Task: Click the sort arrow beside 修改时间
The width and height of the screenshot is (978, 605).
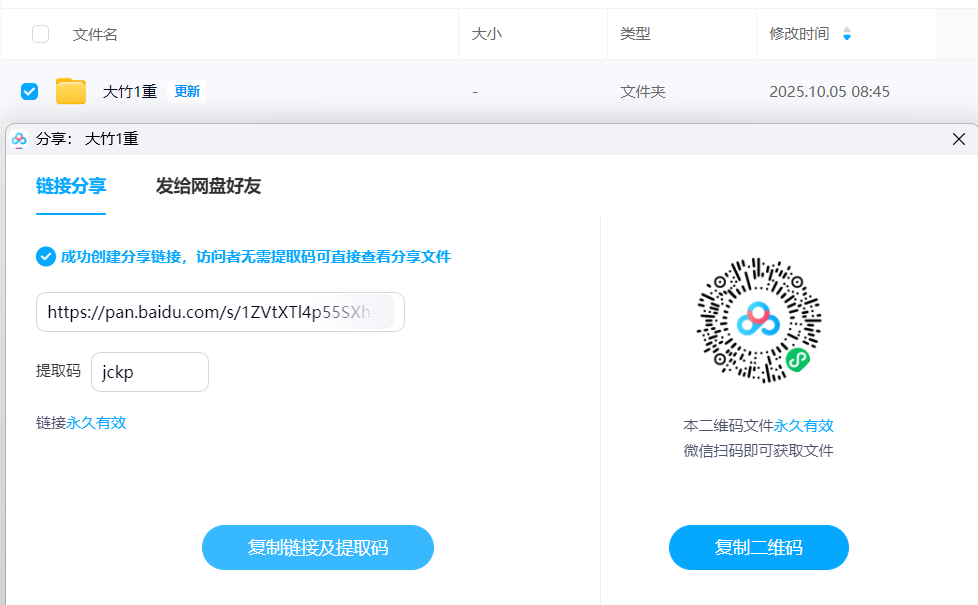Action: (x=847, y=35)
